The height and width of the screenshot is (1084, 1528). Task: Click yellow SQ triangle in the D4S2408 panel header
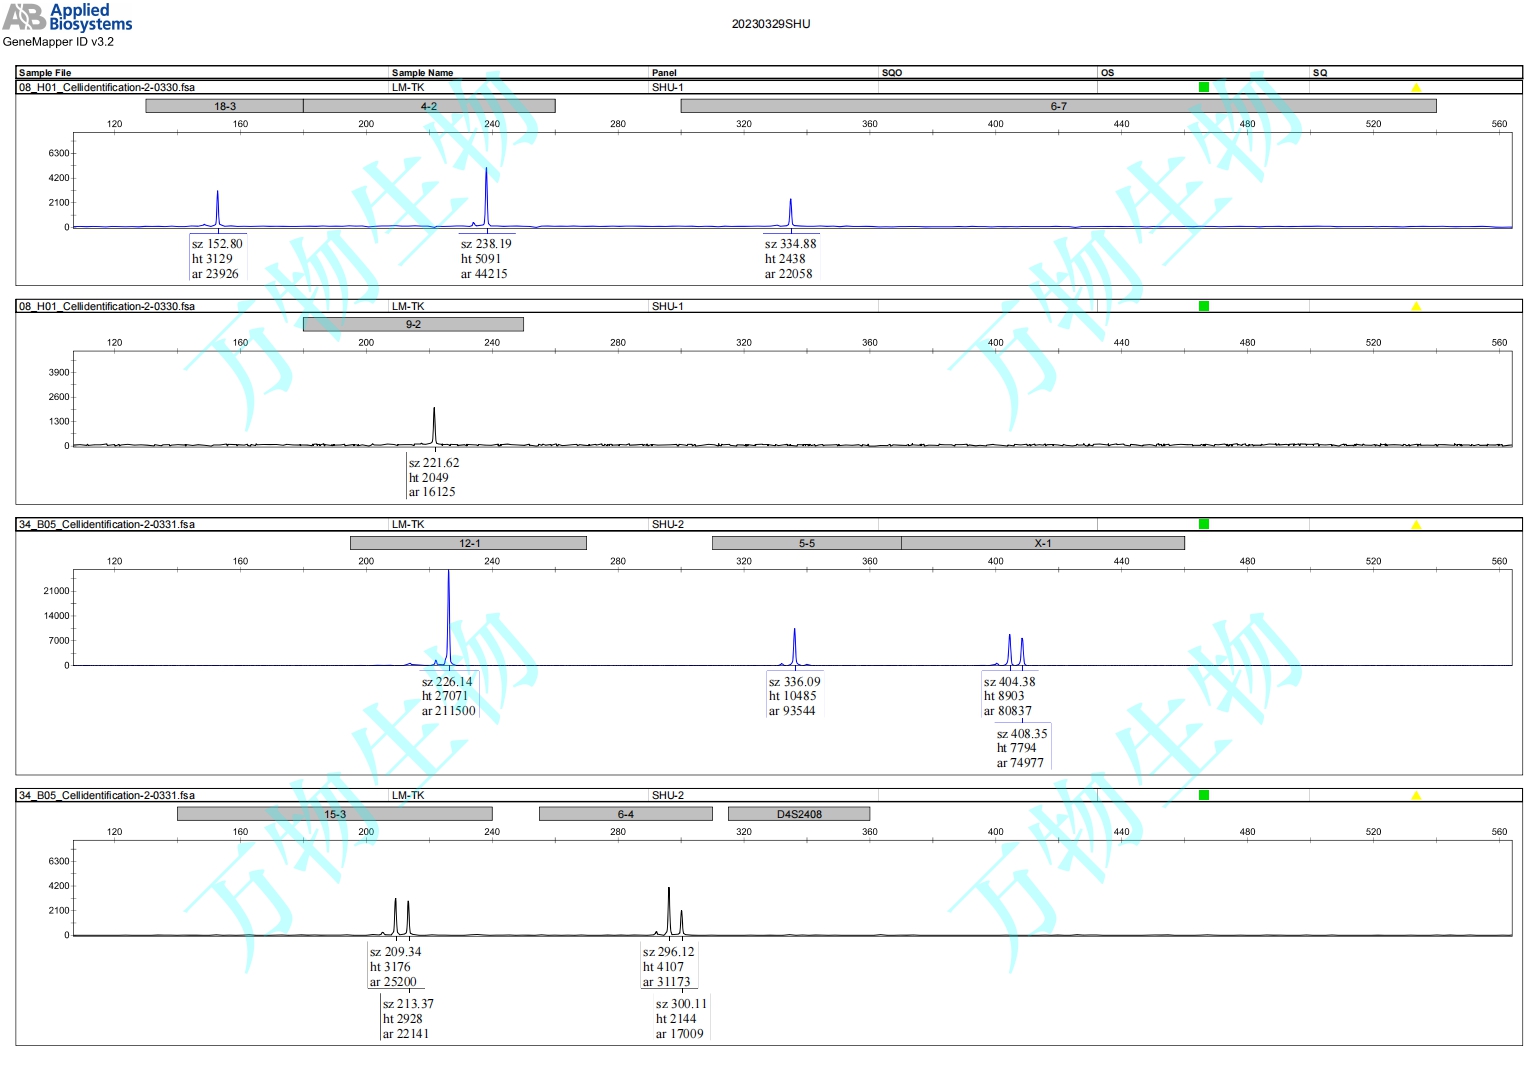[1416, 795]
